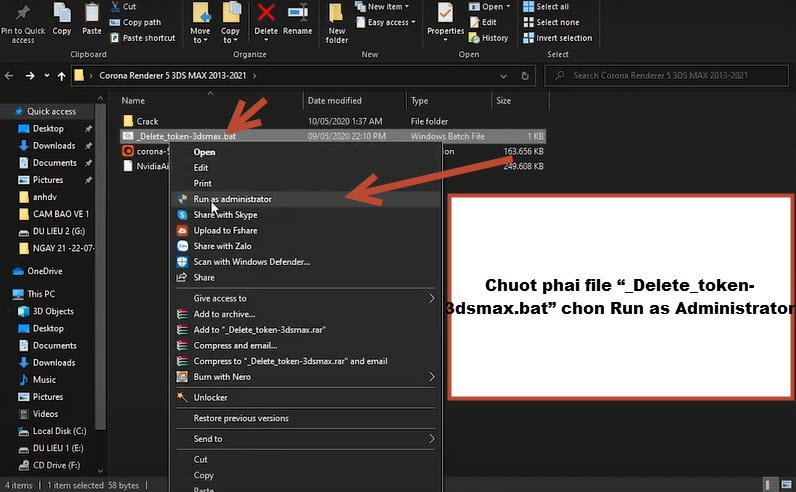The width and height of the screenshot is (796, 492).
Task: Select Local Disk (C:) in navigation pane
Action: pos(61,431)
